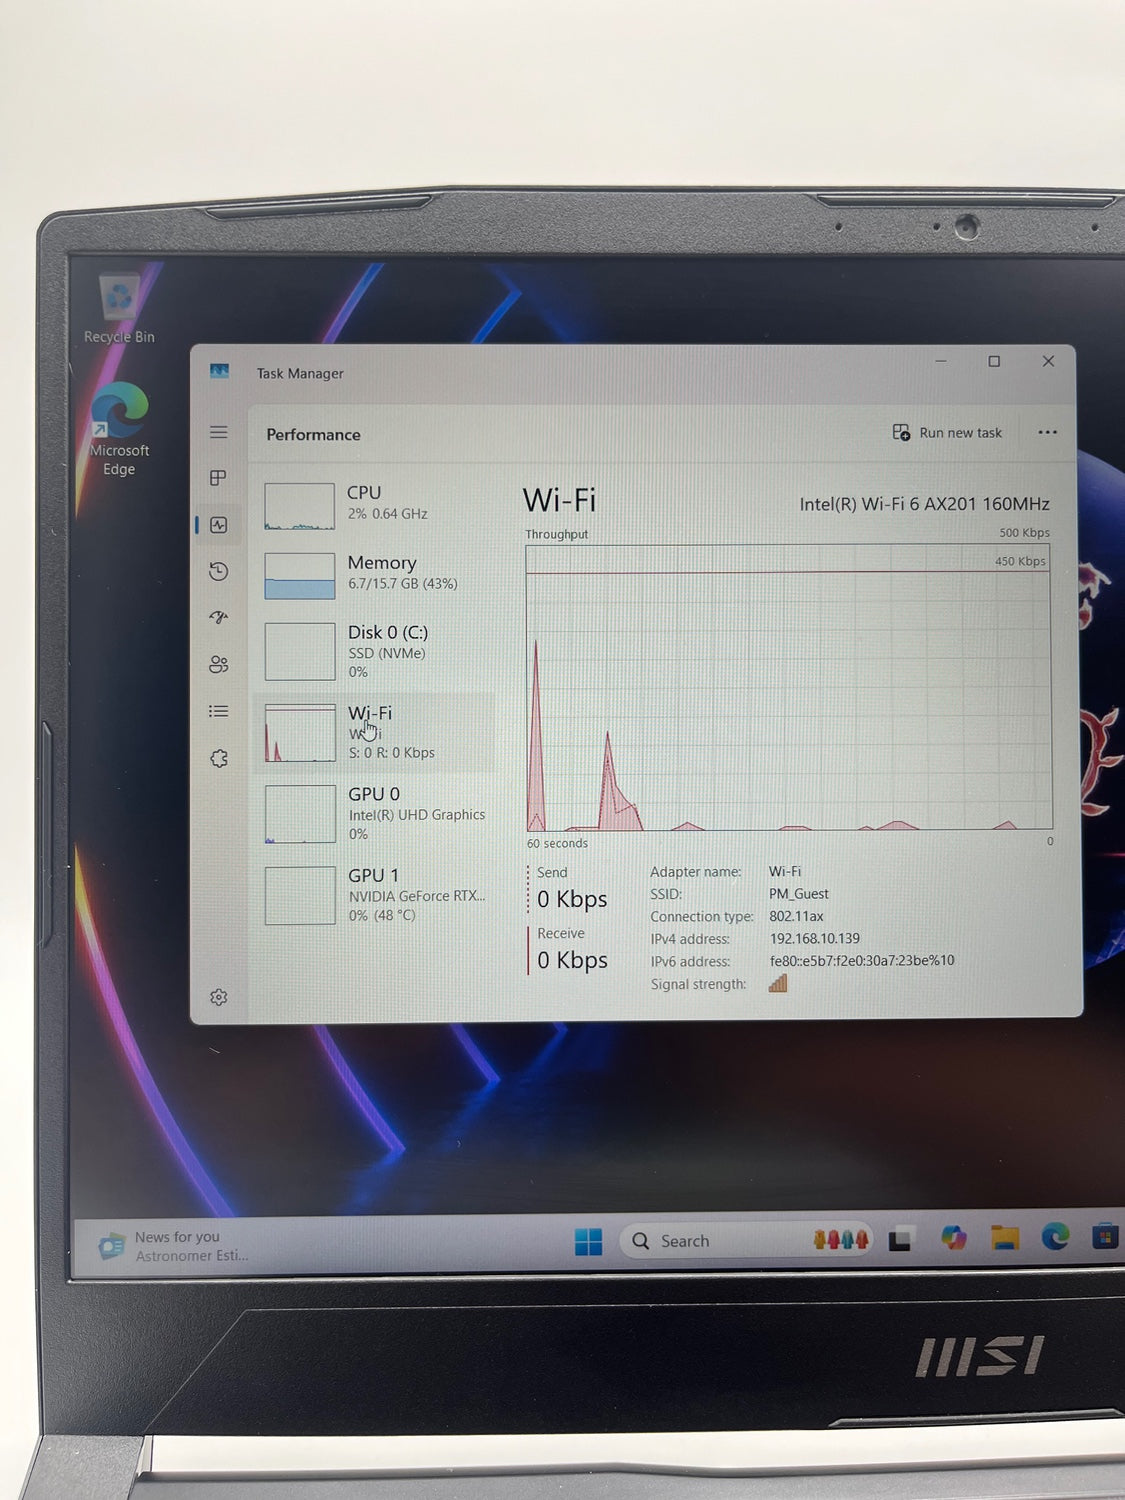The image size is (1125, 1500).
Task: Switch to the Processes page icon
Action: (x=219, y=478)
